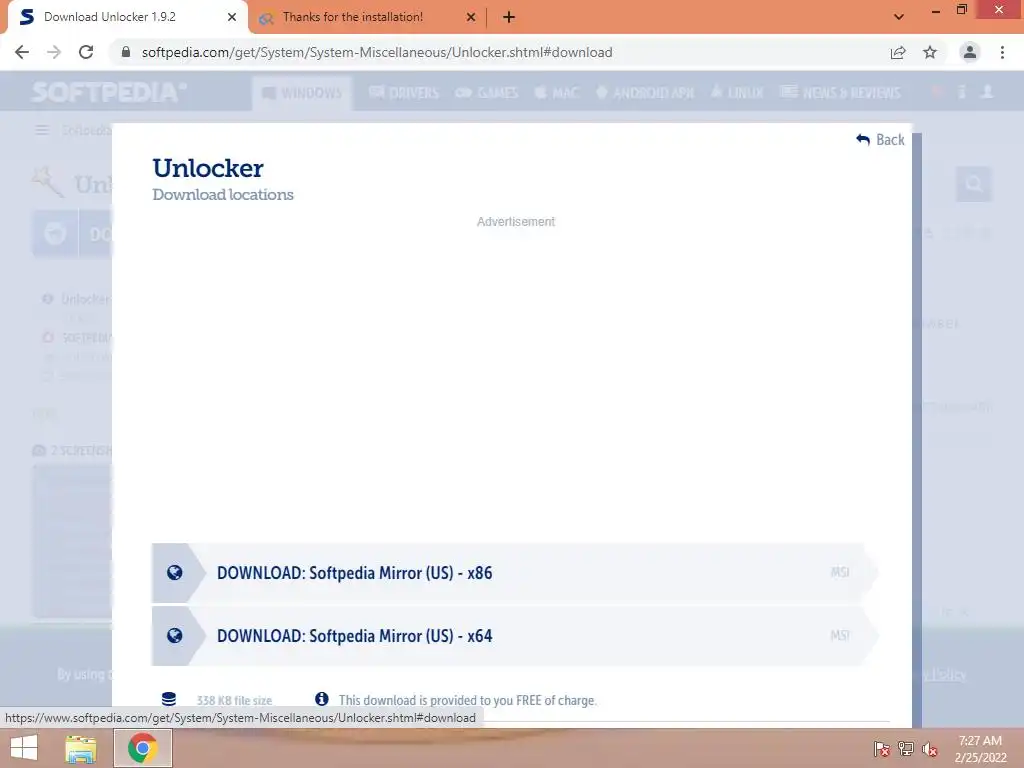This screenshot has height=768, width=1024.
Task: Click the '338 KB file size' text
Action: pyautogui.click(x=234, y=700)
